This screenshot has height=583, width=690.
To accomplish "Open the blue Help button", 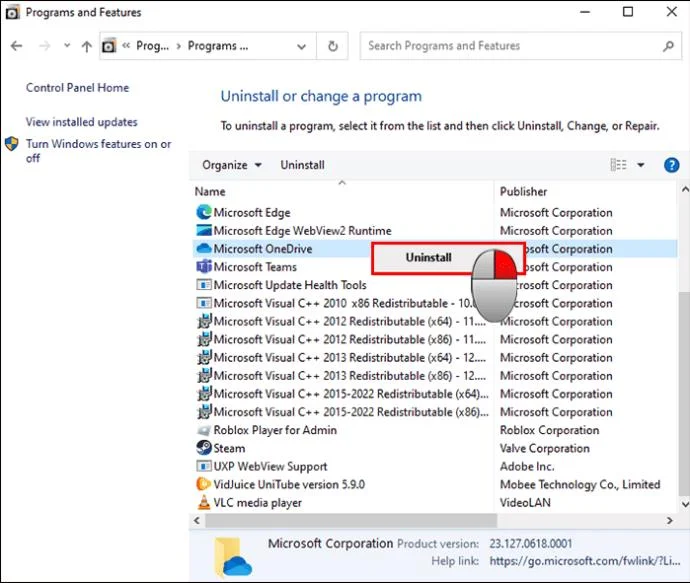I will pyautogui.click(x=671, y=165).
